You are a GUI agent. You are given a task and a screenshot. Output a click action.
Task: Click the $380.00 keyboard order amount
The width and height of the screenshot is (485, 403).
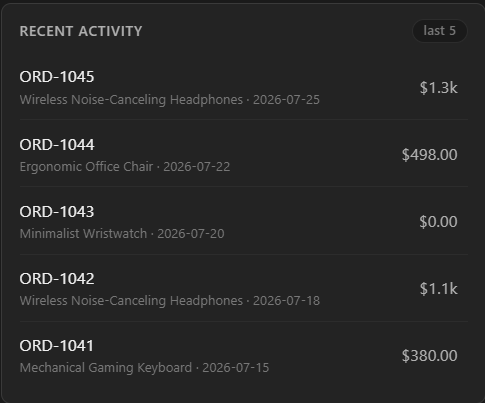click(x=429, y=356)
